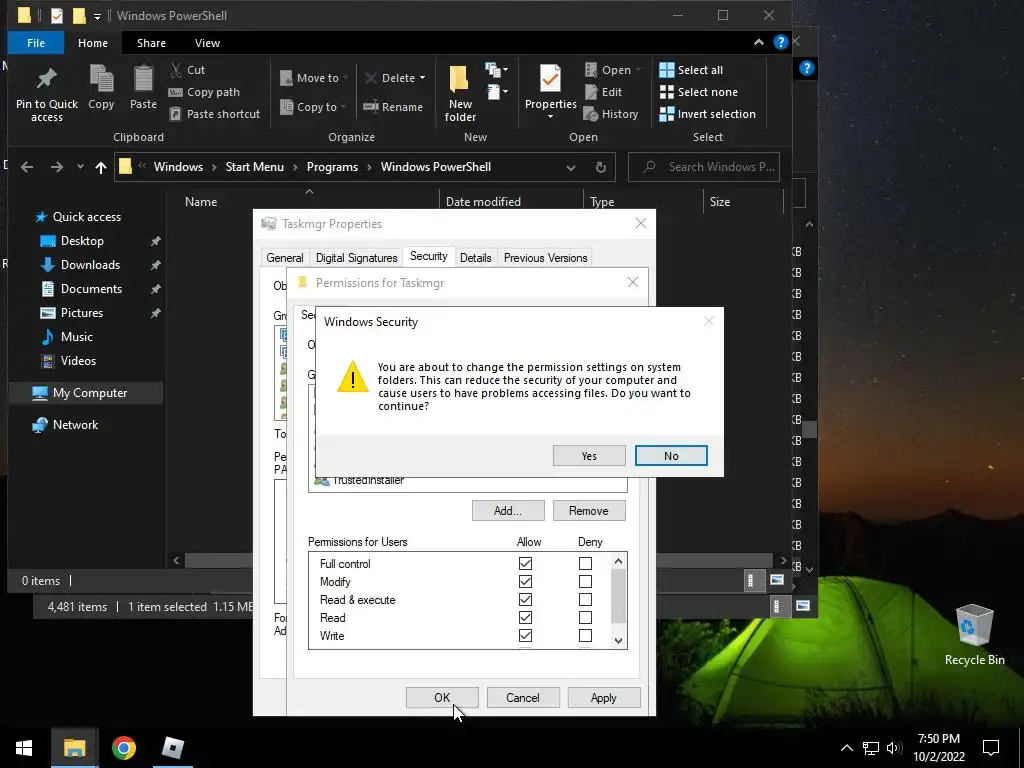This screenshot has height=768, width=1024.
Task: Open recent locations dropdown arrow
Action: coord(80,167)
